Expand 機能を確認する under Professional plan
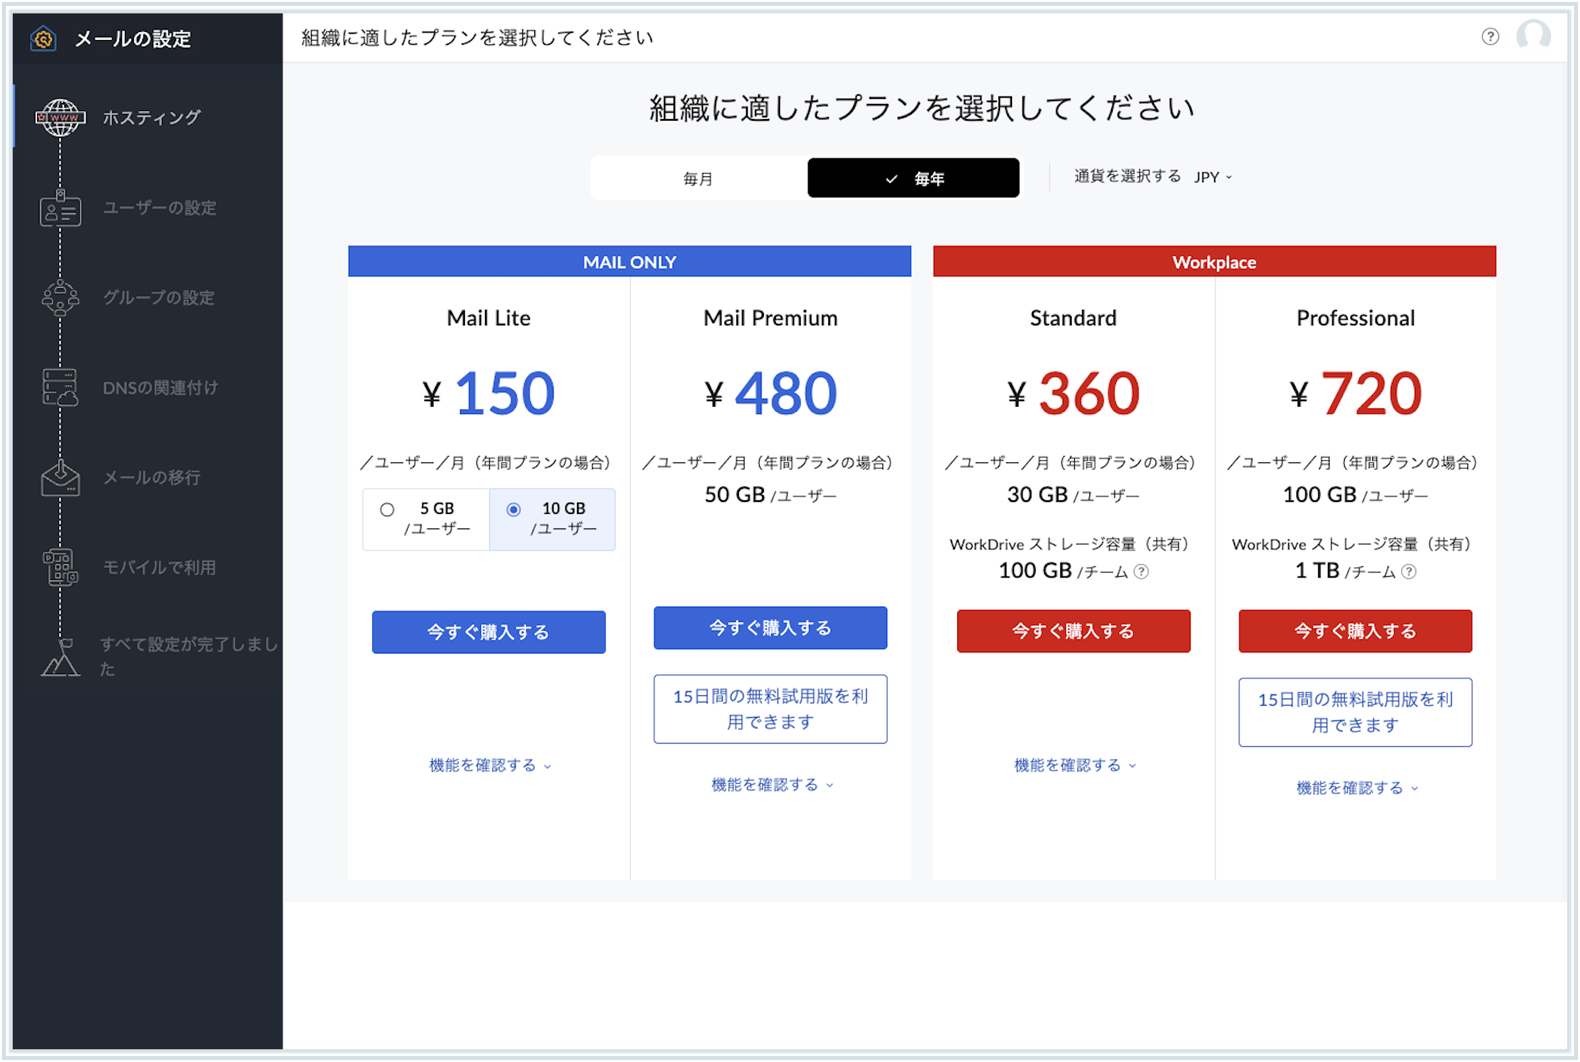Image resolution: width=1580 pixels, height=1062 pixels. click(x=1357, y=789)
